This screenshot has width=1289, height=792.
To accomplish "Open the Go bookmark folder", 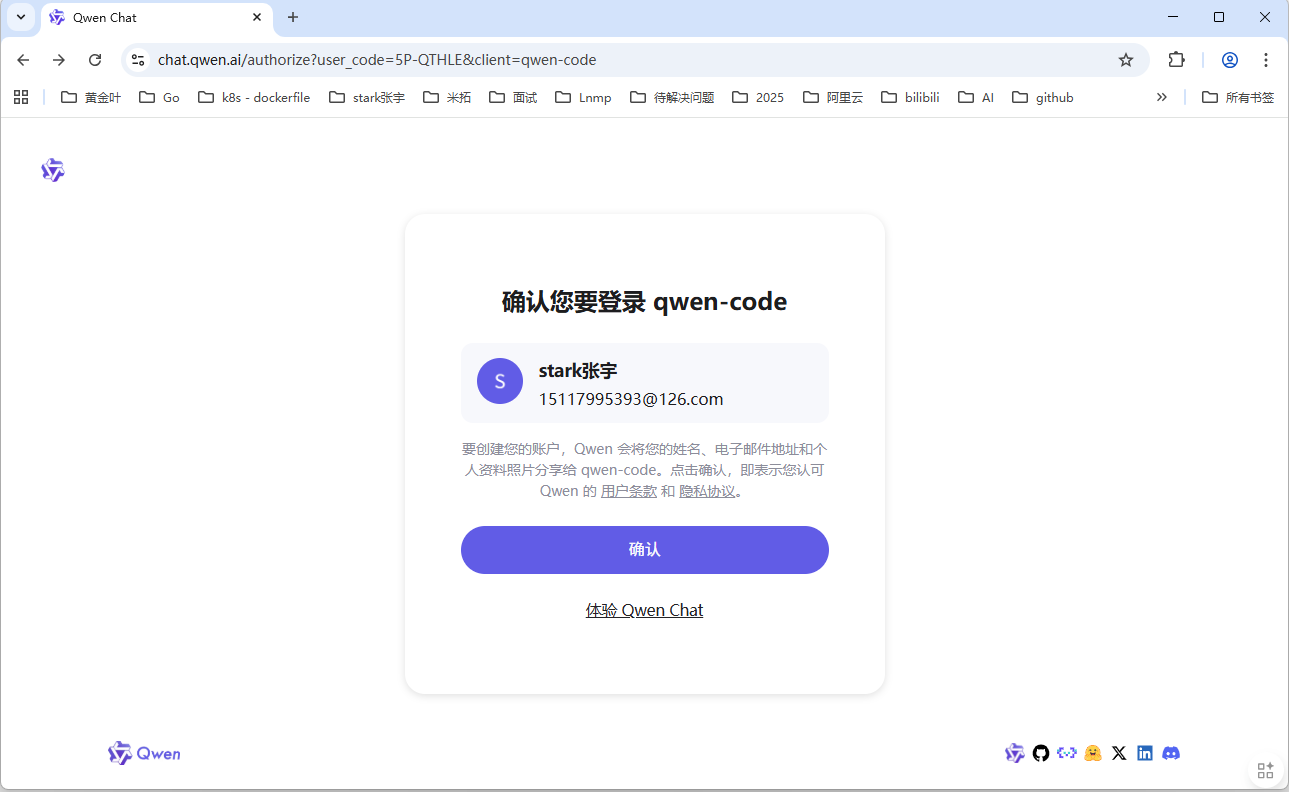I will (x=159, y=97).
